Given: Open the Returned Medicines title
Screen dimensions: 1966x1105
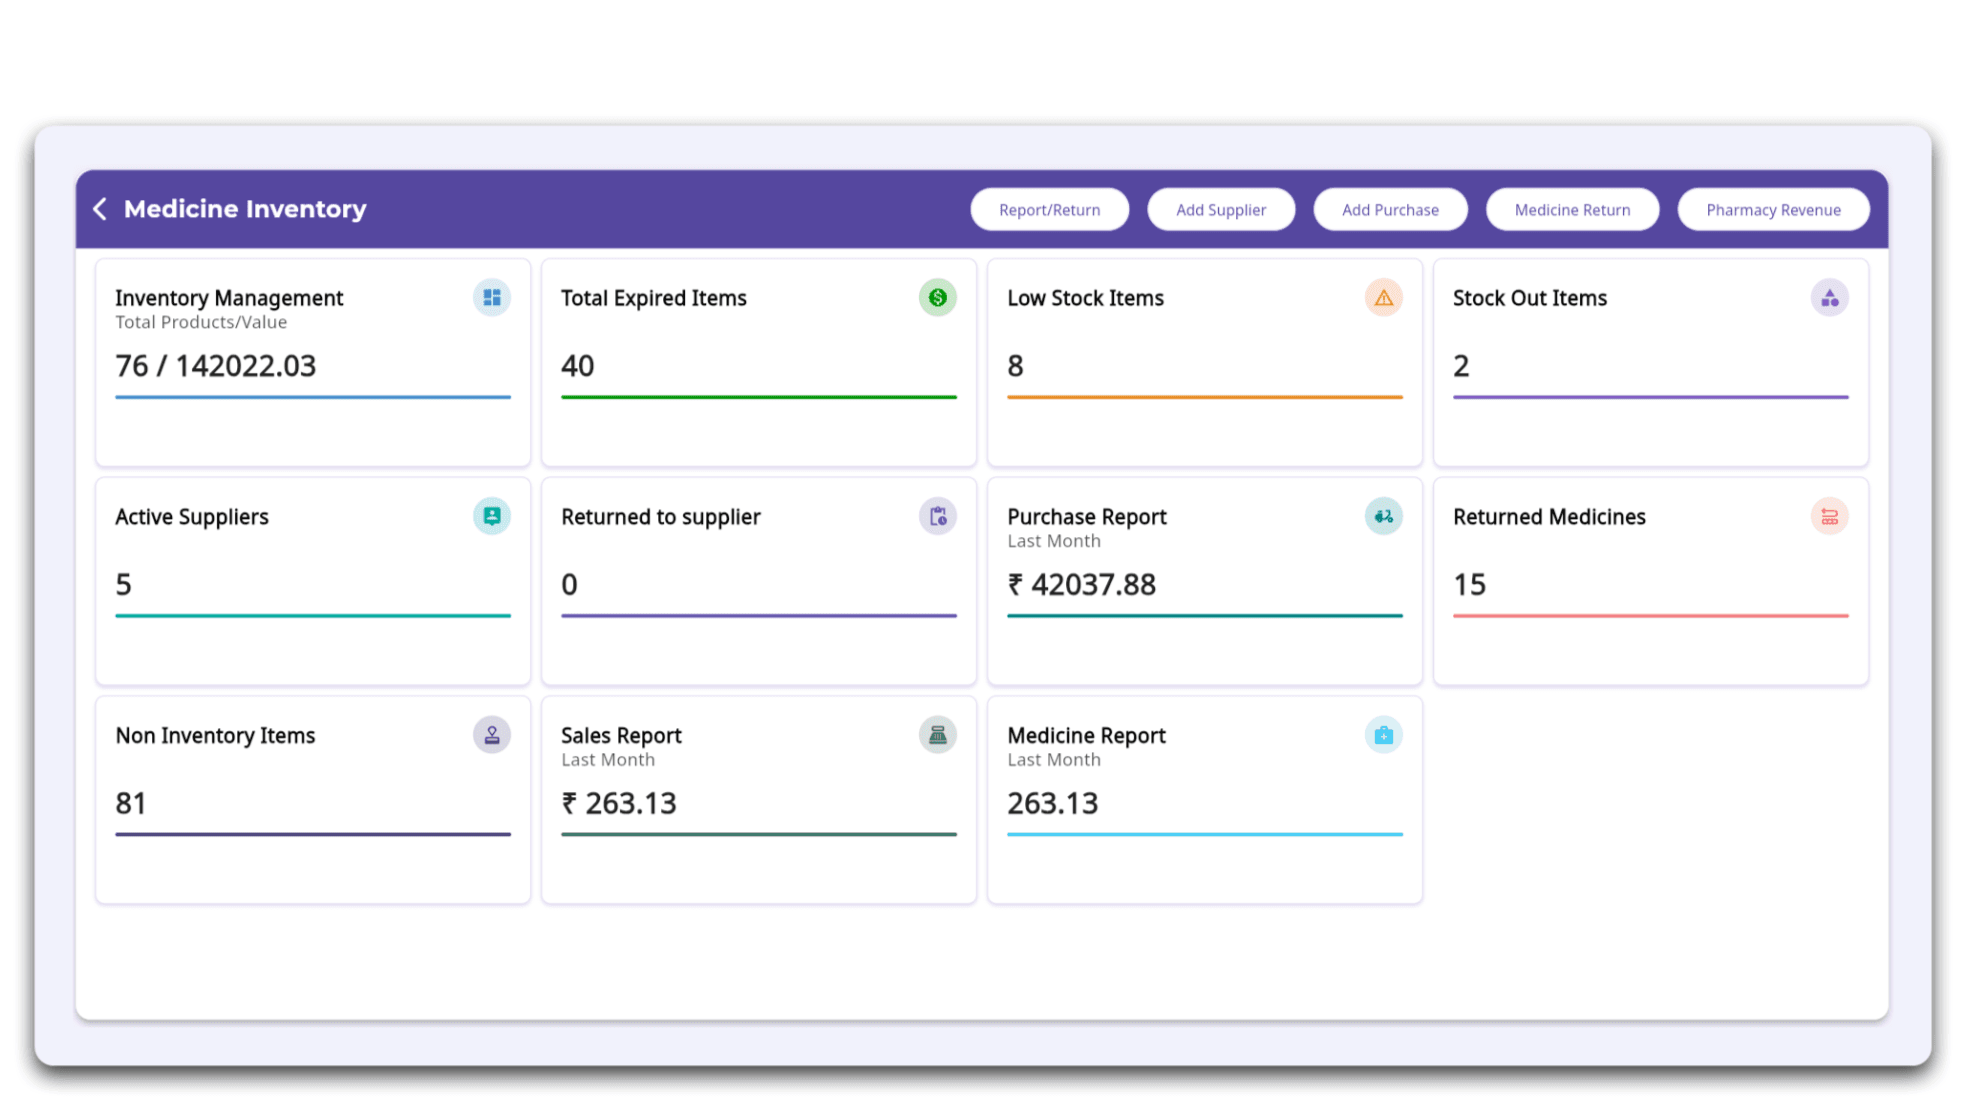Looking at the screenshot, I should pyautogui.click(x=1549, y=517).
